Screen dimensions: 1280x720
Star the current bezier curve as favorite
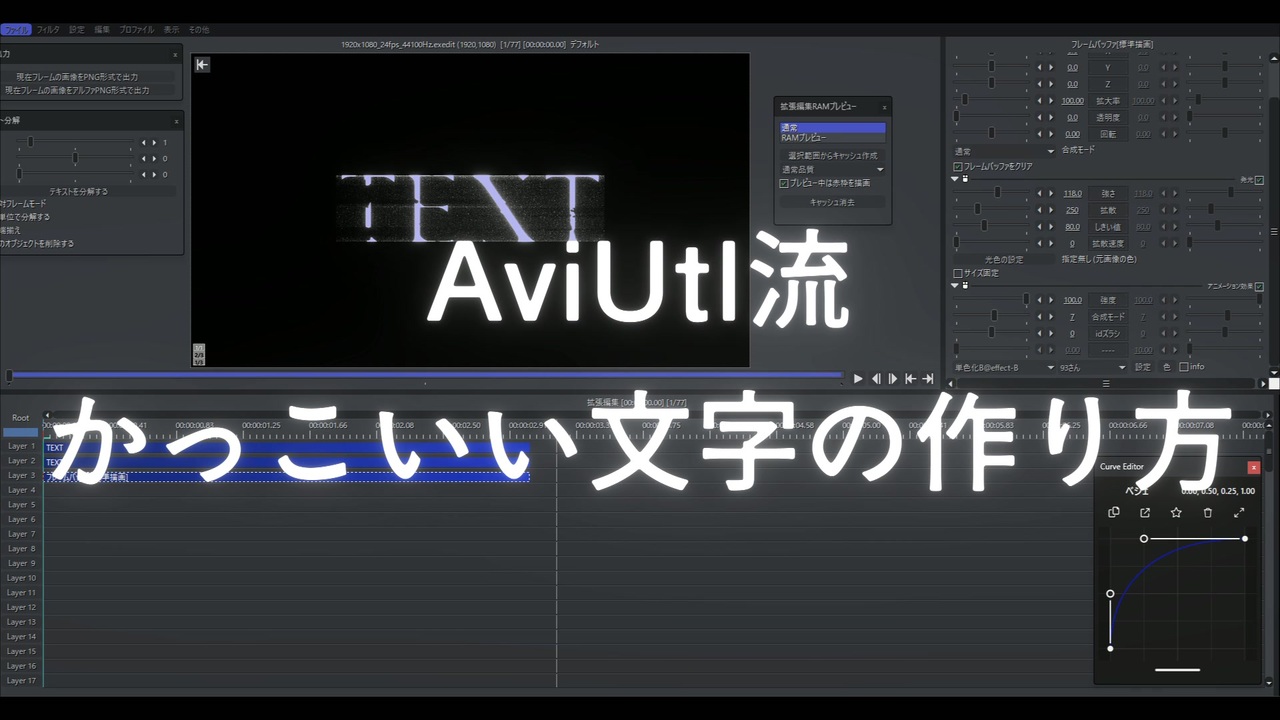[1176, 512]
